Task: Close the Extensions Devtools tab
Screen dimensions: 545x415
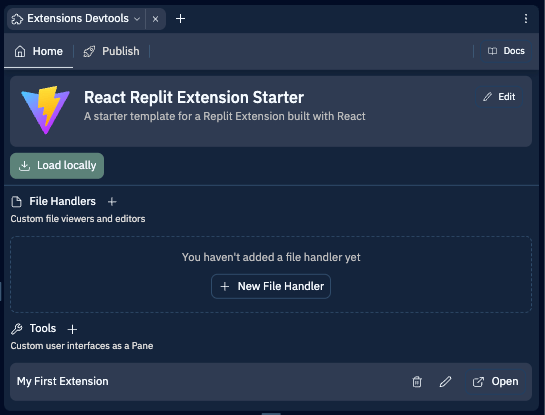Action: 155,19
